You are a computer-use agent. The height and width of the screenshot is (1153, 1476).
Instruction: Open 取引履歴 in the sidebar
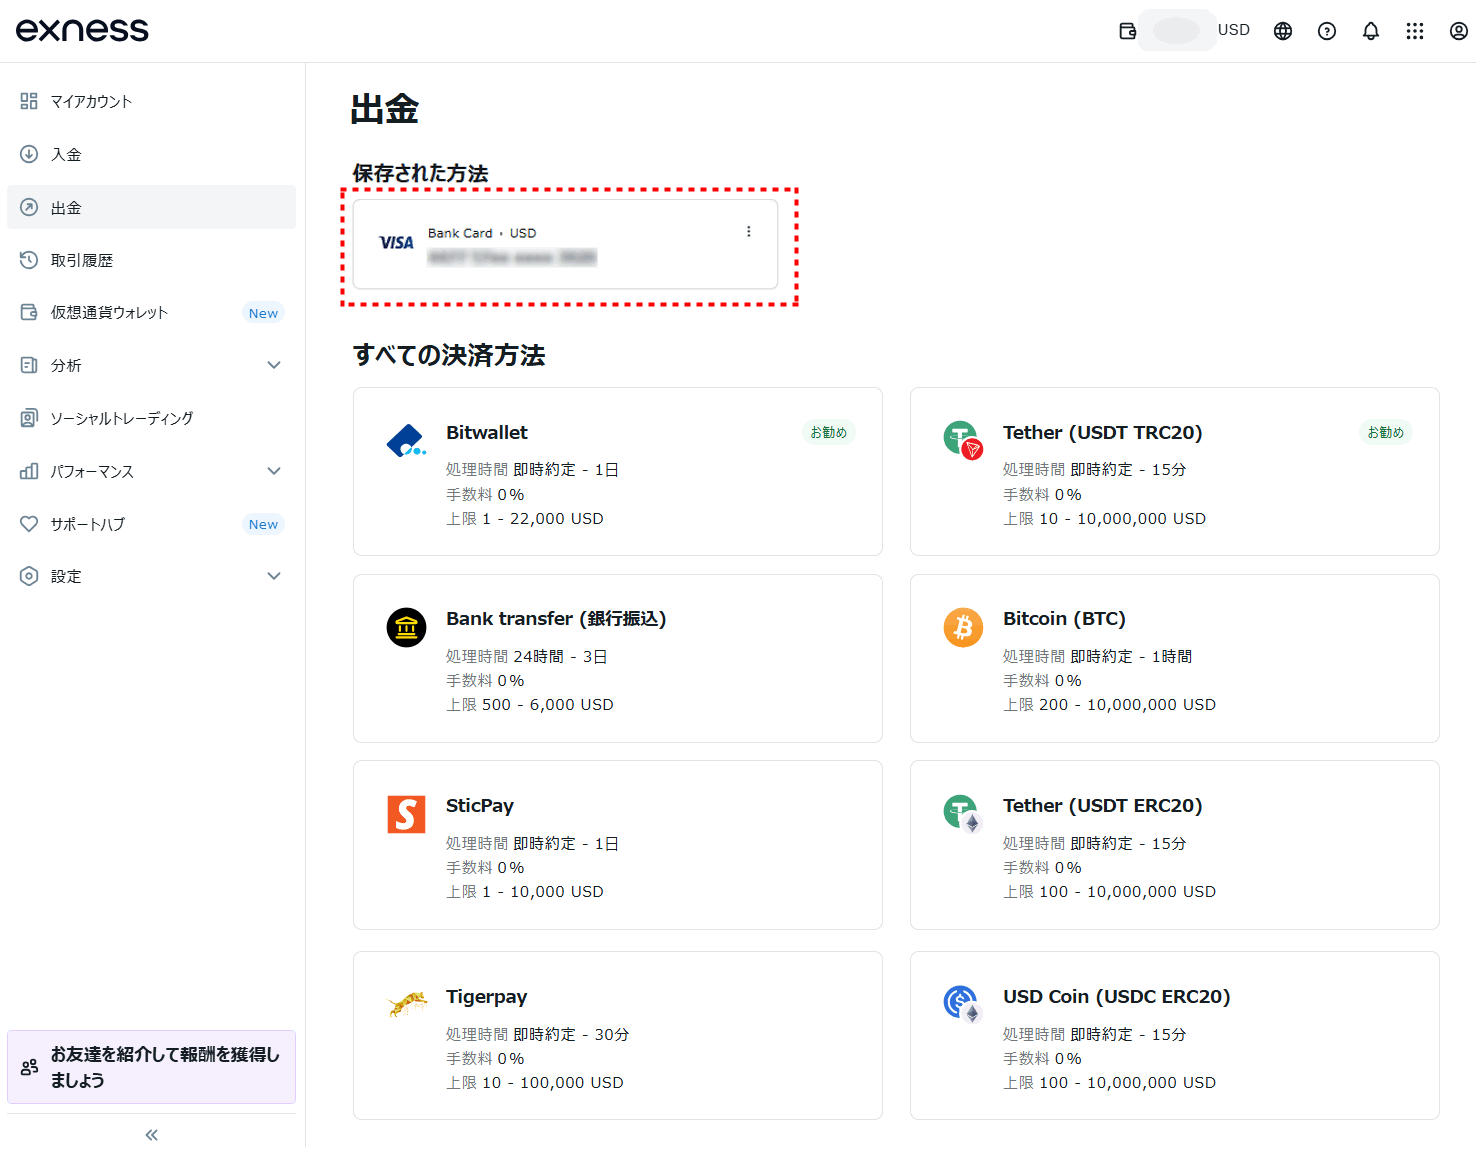pyautogui.click(x=151, y=260)
